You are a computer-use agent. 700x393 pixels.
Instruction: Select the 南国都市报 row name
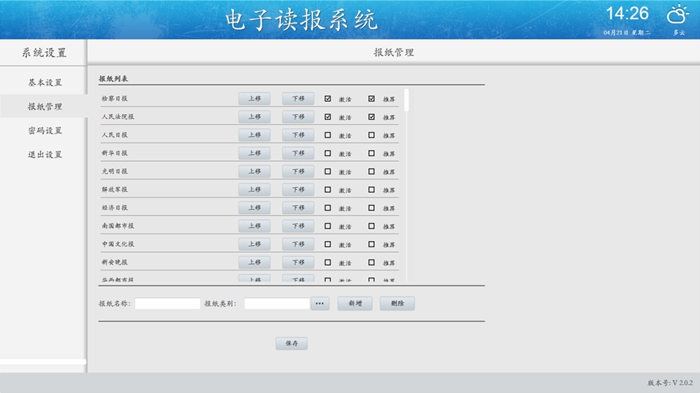point(118,226)
